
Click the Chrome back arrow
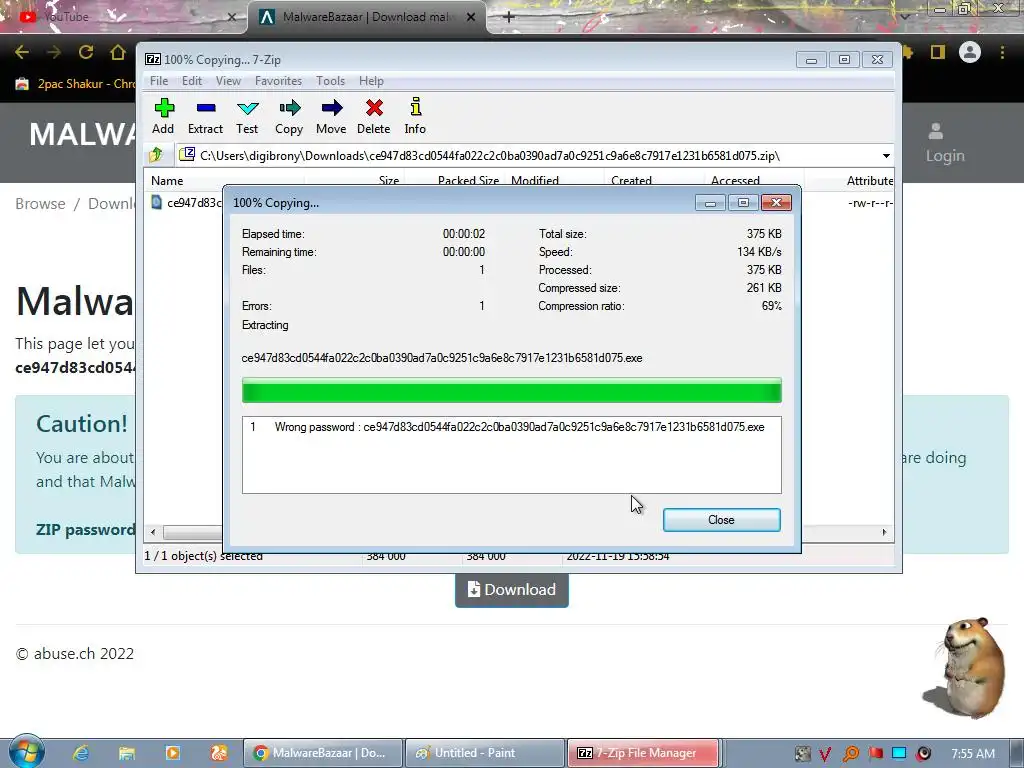22,53
